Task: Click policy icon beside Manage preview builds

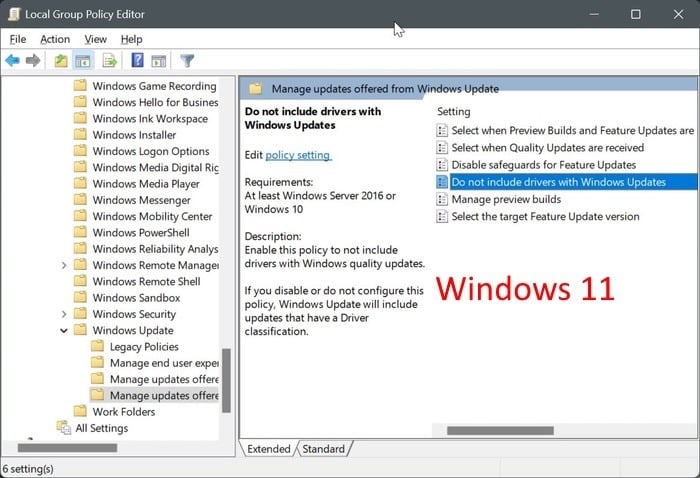Action: [442, 199]
